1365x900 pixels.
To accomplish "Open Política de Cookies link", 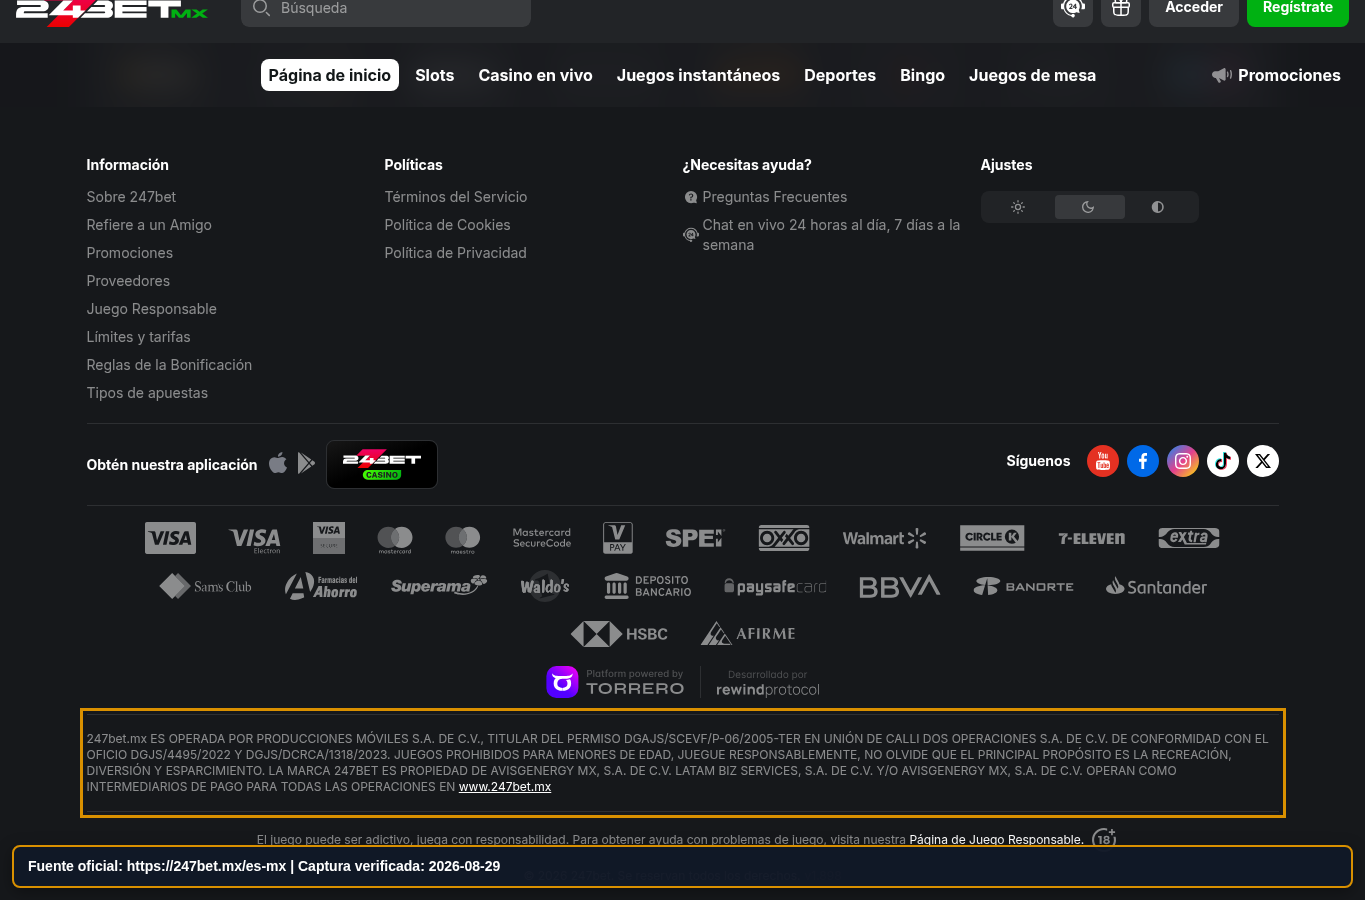I will [448, 225].
